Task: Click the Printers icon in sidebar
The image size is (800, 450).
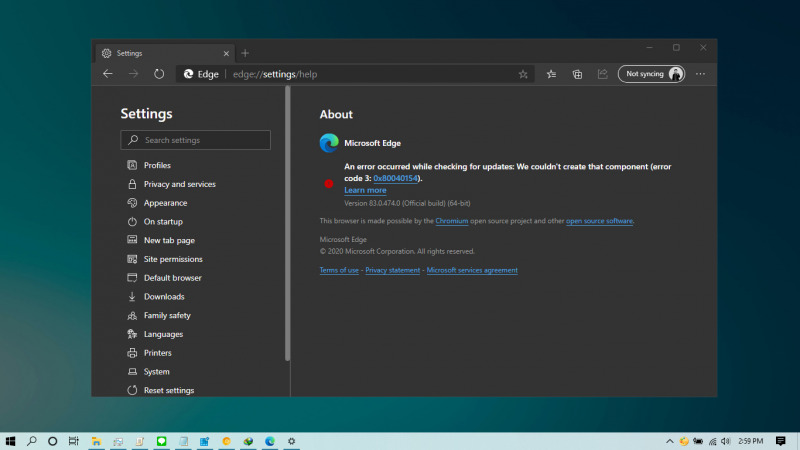Action: tap(132, 353)
